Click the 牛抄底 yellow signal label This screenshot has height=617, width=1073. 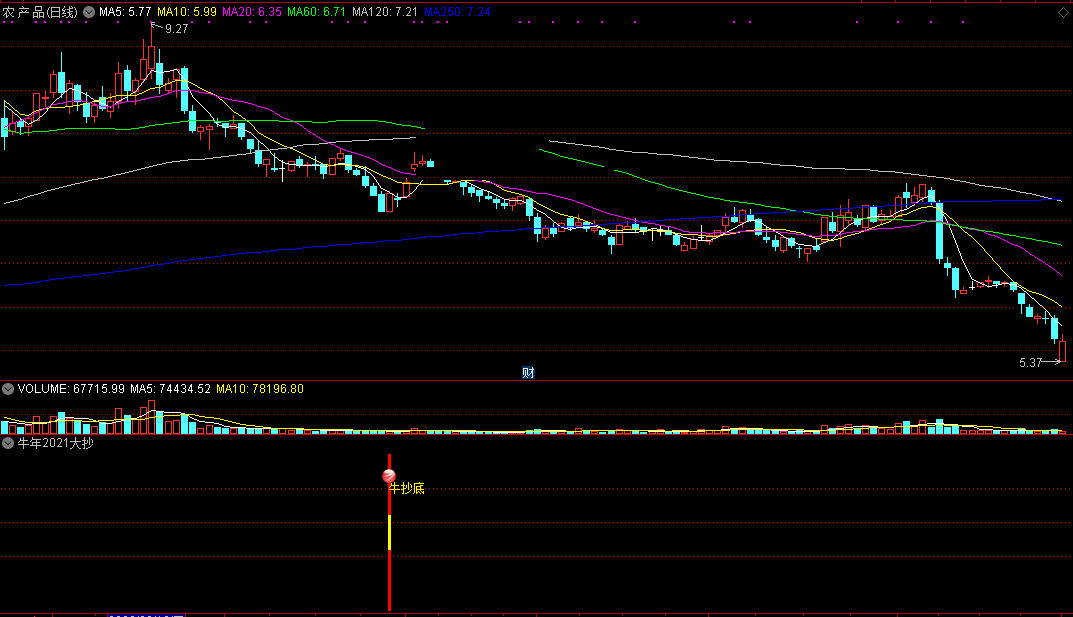(407, 488)
